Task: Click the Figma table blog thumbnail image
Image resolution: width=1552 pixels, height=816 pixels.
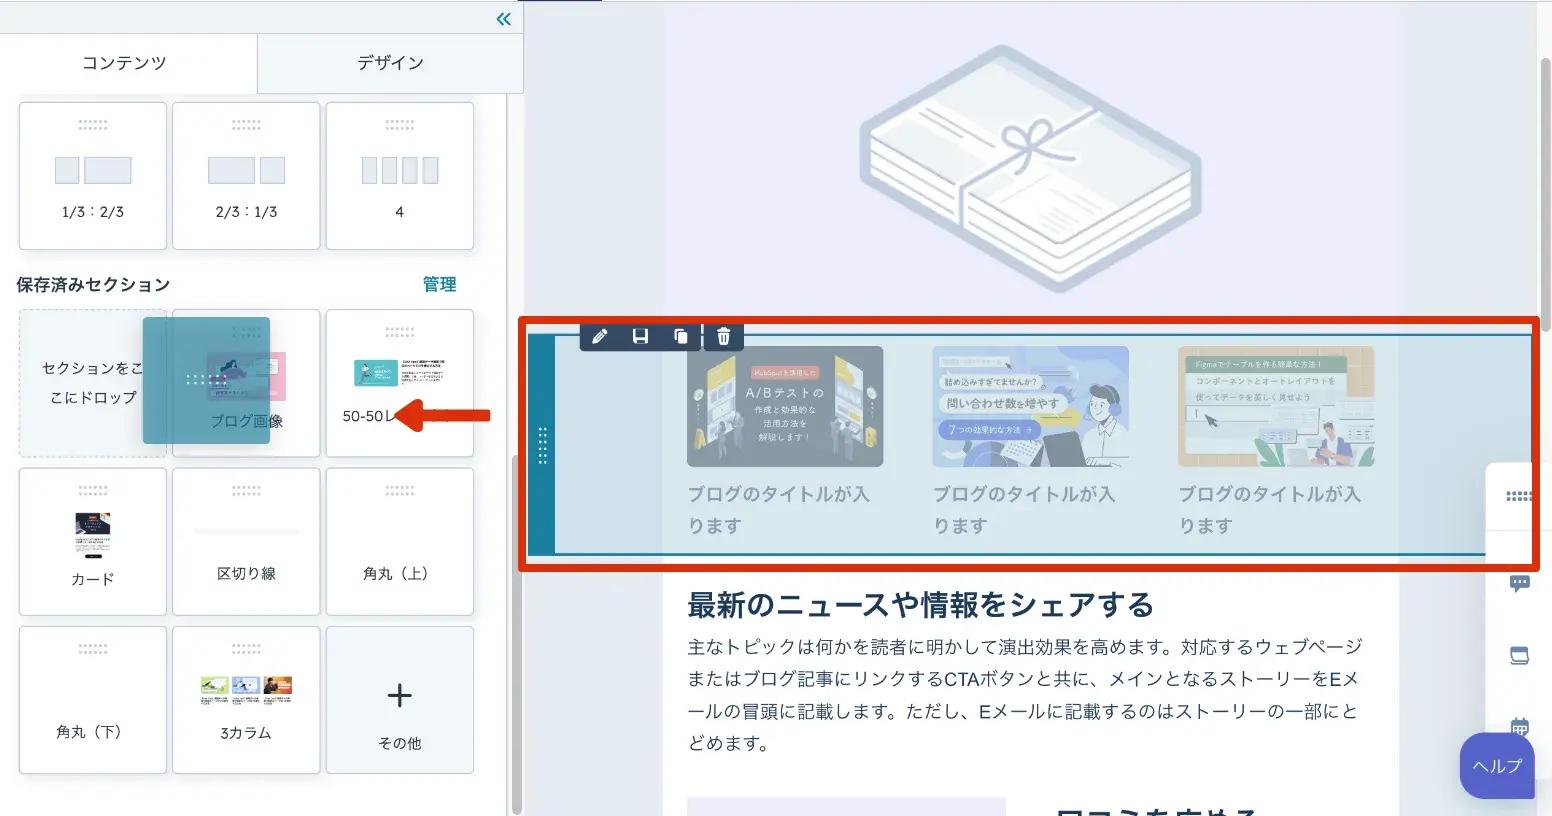Action: (1276, 406)
